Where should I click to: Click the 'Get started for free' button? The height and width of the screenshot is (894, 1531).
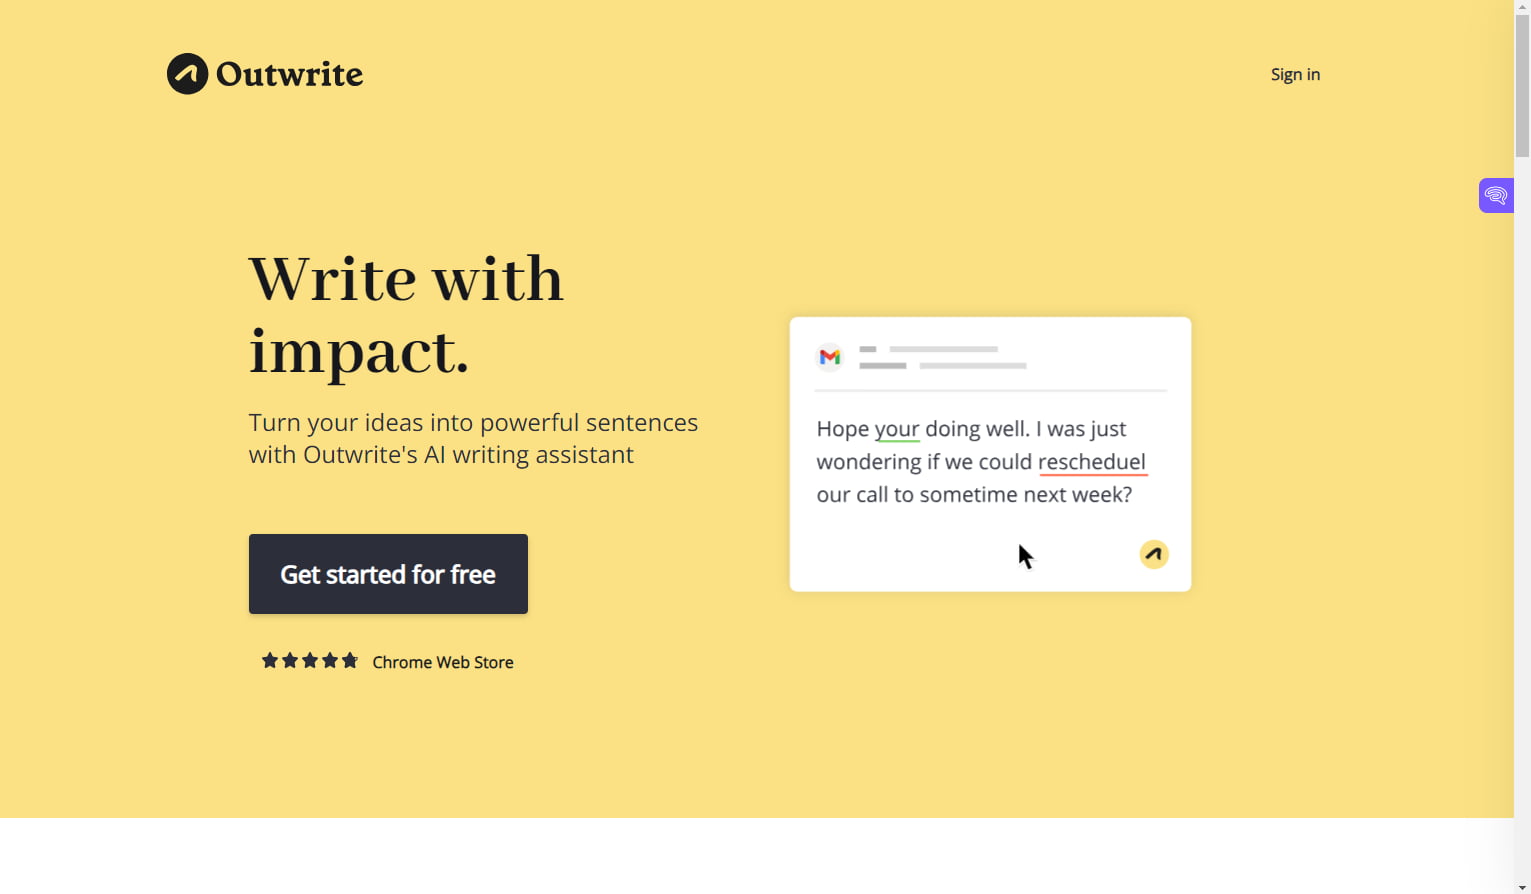388,574
